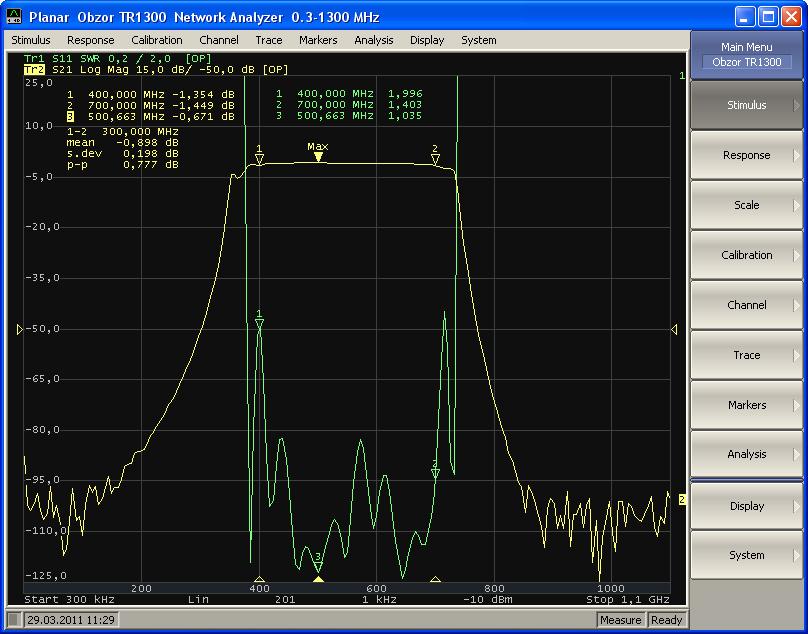Click the Calibration softkey in side panel
808x634 pixels.
747,255
